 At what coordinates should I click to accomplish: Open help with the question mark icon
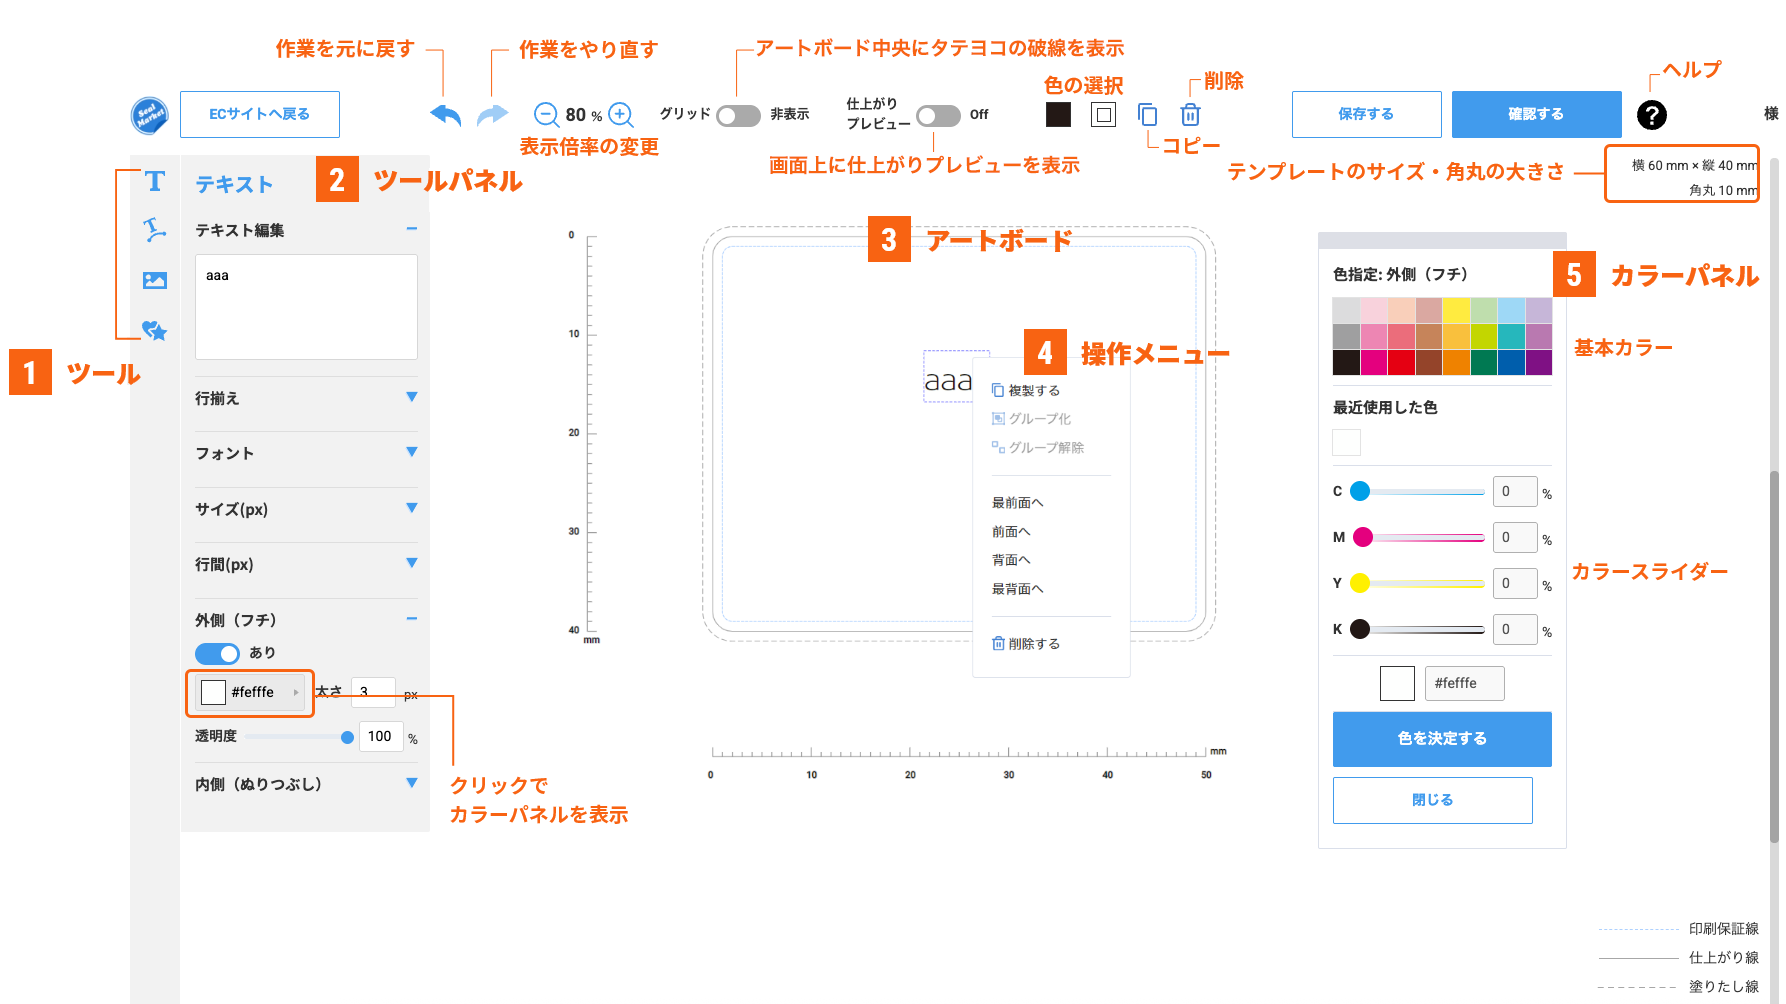(x=1651, y=115)
